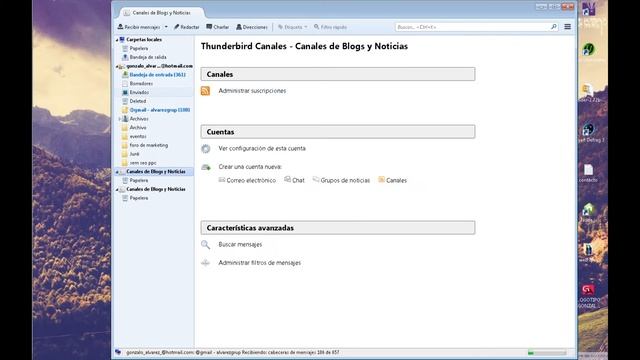Open Administrar suscripciones
This screenshot has height=360, width=640.
pos(252,91)
